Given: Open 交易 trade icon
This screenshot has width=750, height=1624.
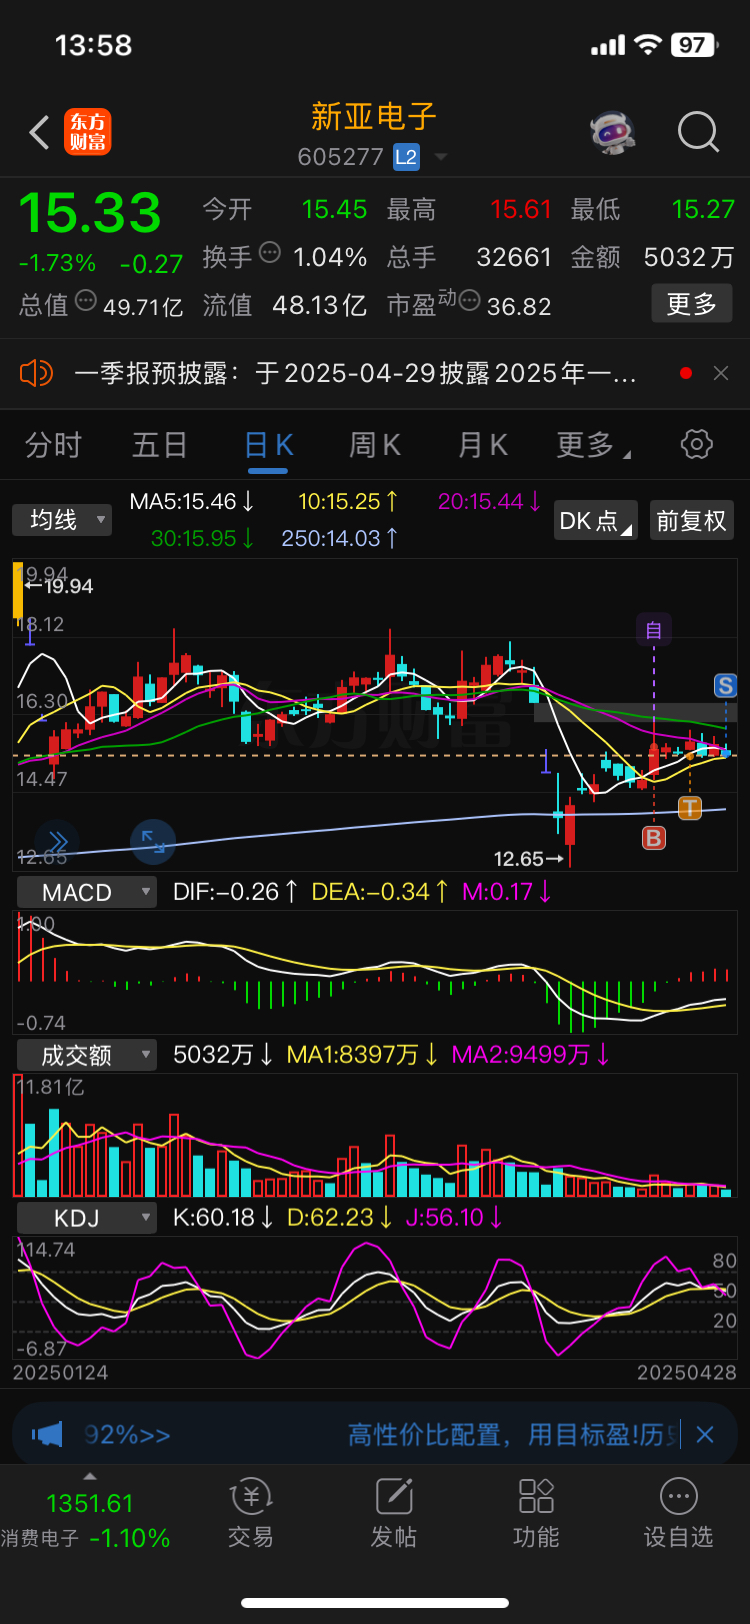Looking at the screenshot, I should tap(251, 1512).
